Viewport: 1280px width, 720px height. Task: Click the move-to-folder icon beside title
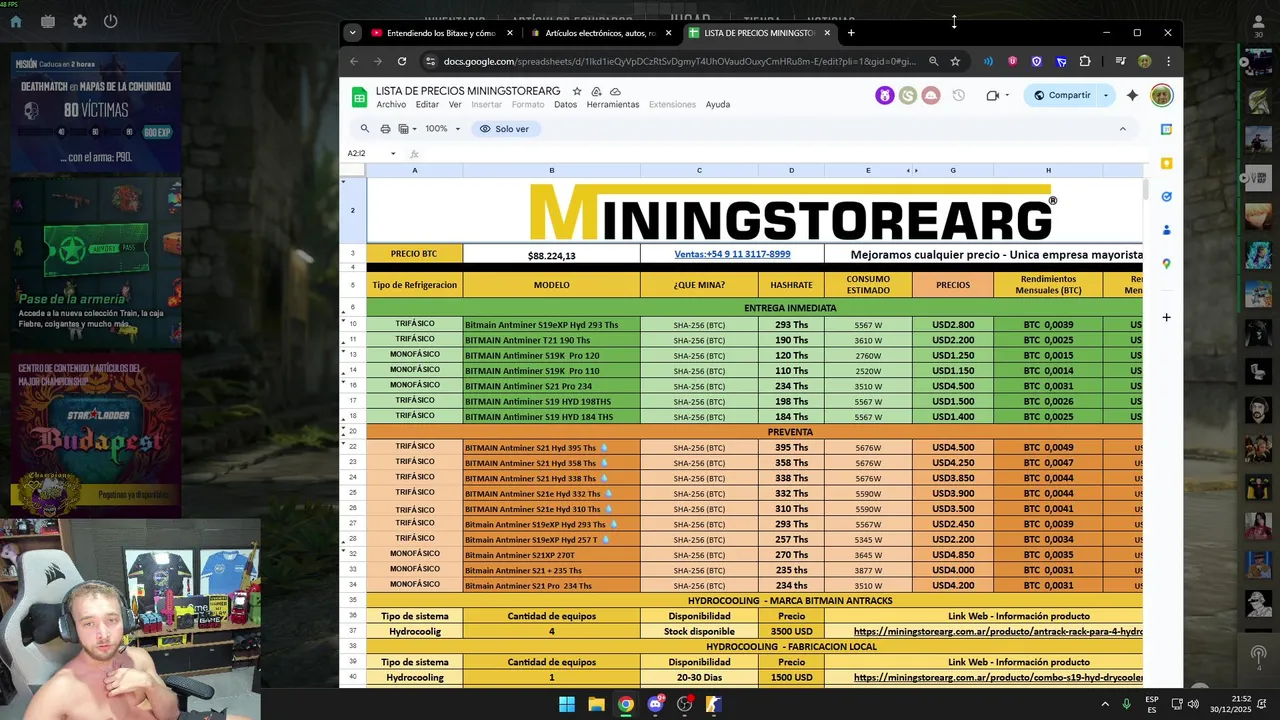pyautogui.click(x=596, y=91)
